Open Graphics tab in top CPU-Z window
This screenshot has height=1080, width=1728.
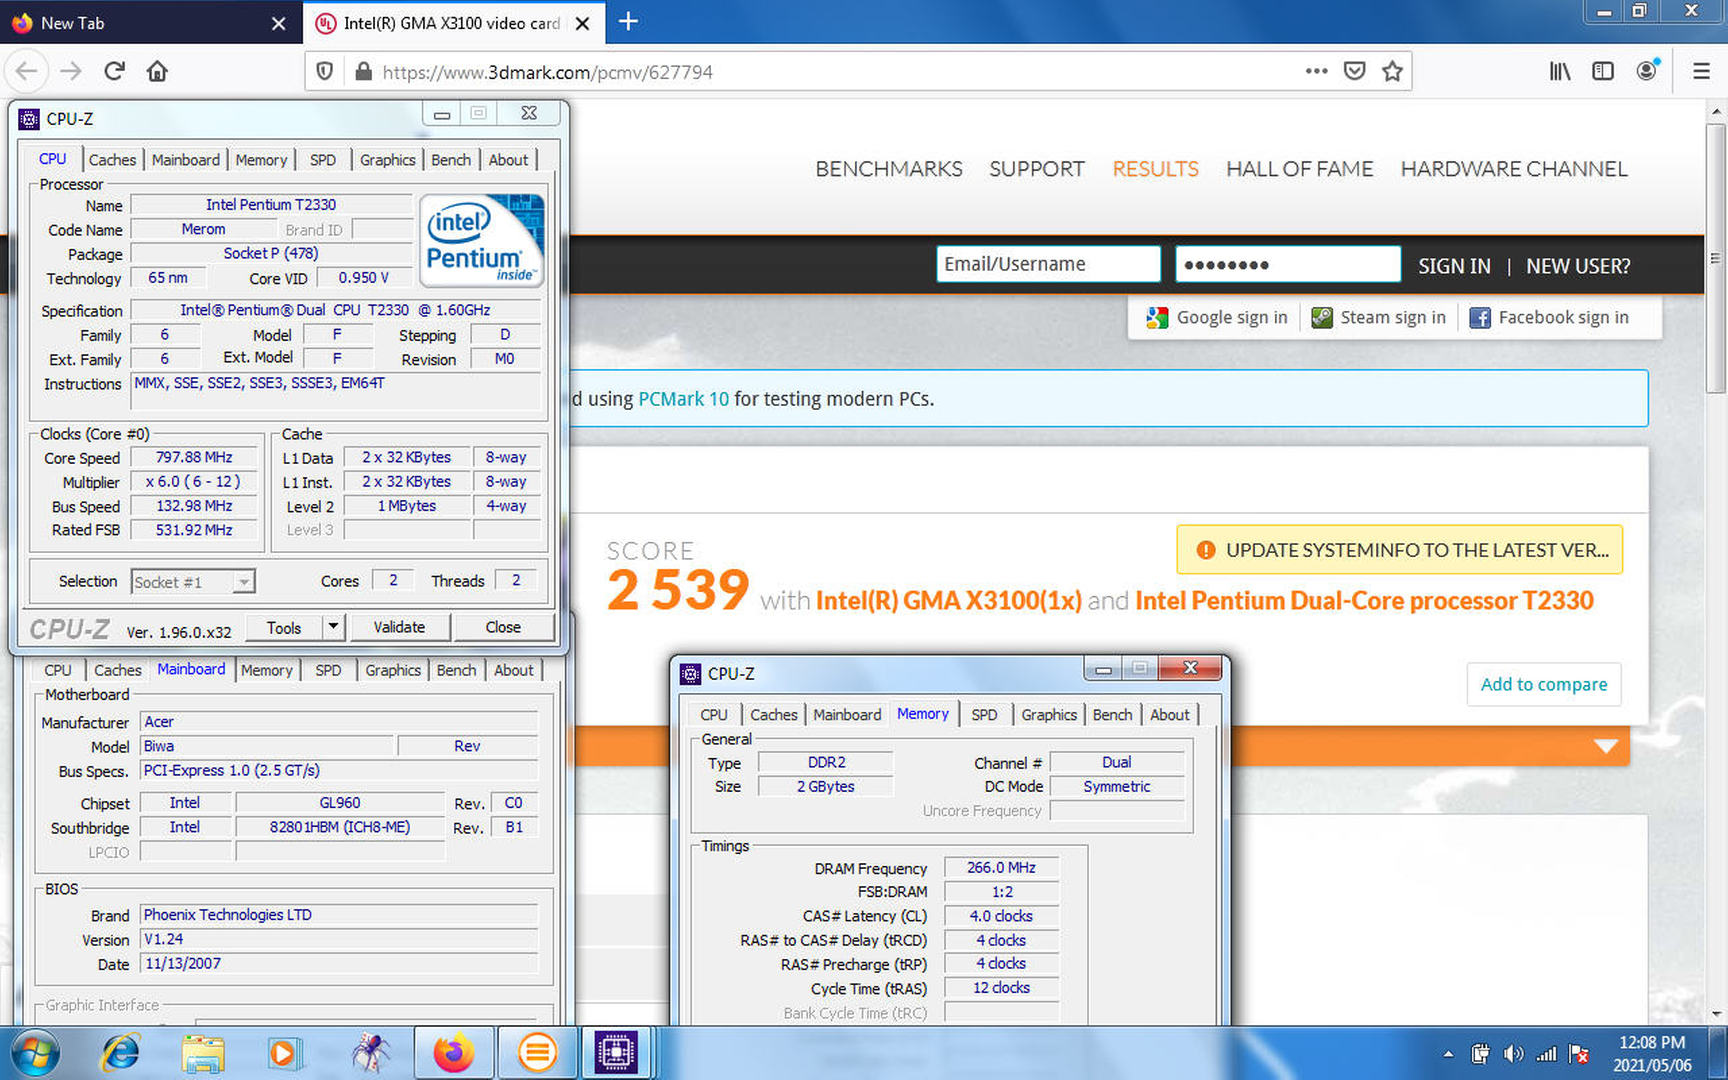387,160
